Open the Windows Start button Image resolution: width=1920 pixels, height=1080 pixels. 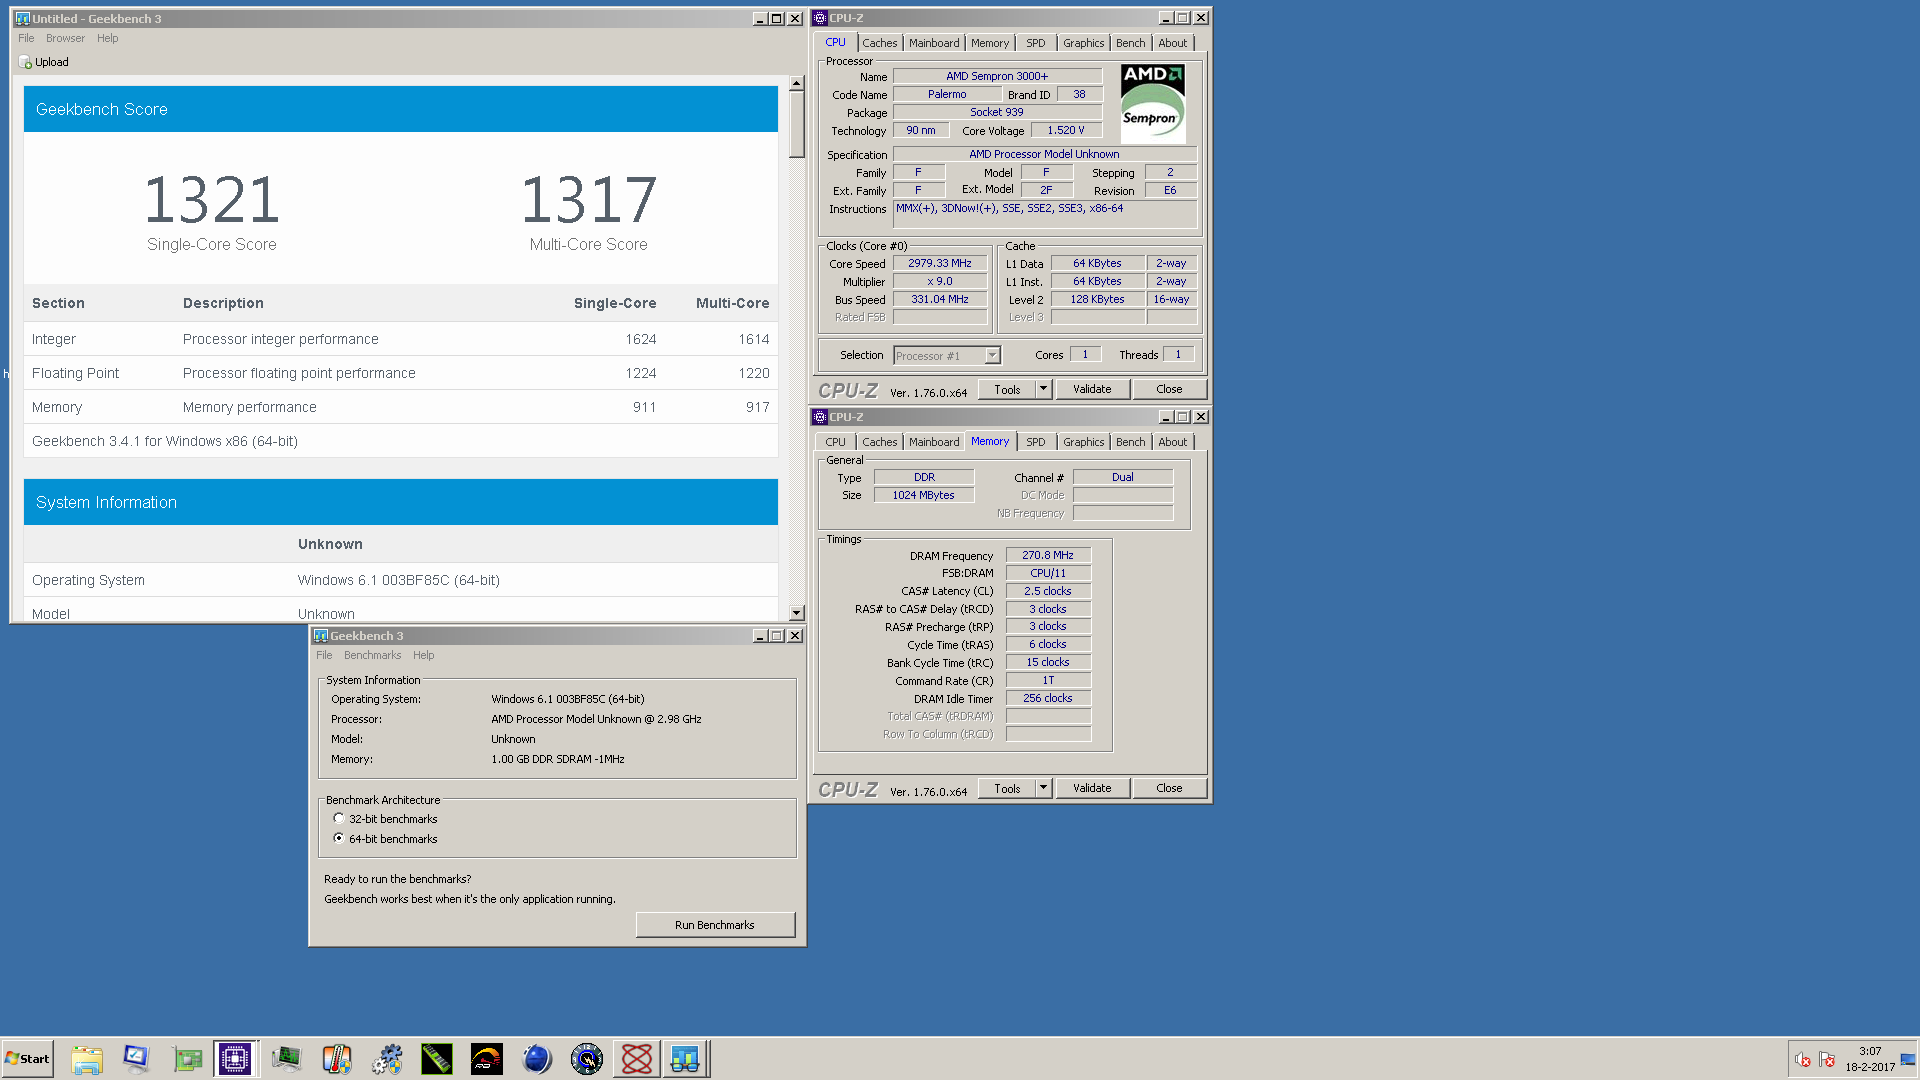[x=27, y=1059]
